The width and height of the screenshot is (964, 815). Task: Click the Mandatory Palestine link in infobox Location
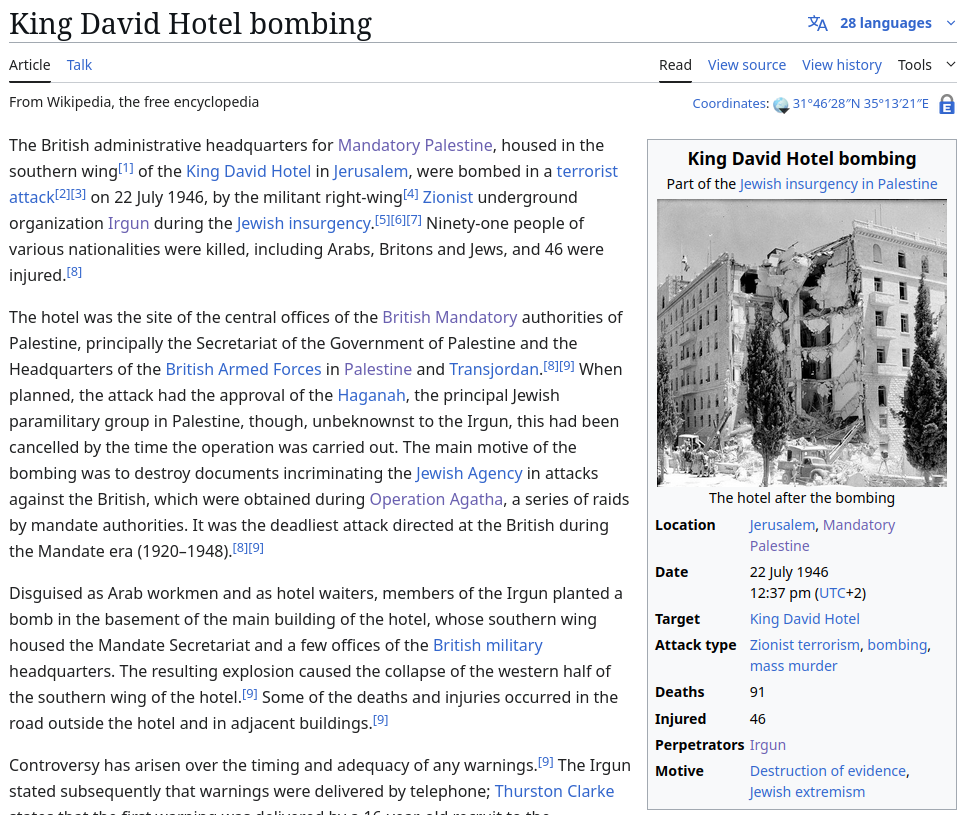[822, 535]
